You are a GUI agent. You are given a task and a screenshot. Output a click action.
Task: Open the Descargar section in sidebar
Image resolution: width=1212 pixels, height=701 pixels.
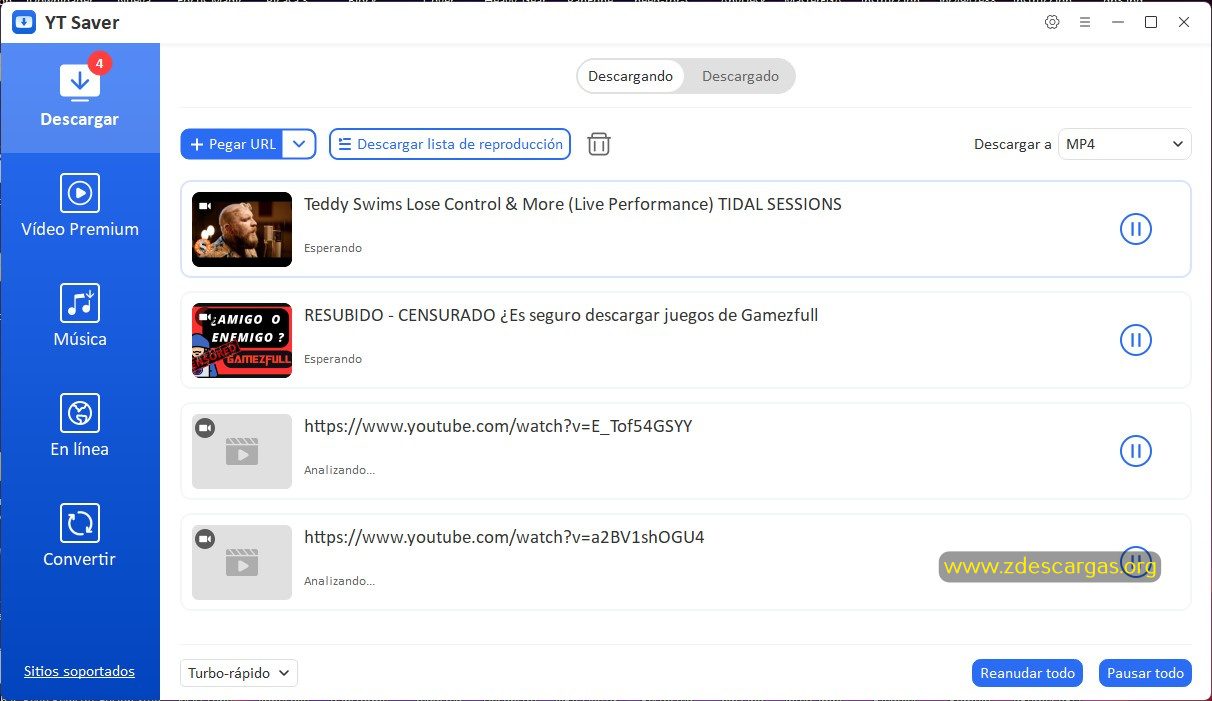pos(80,97)
